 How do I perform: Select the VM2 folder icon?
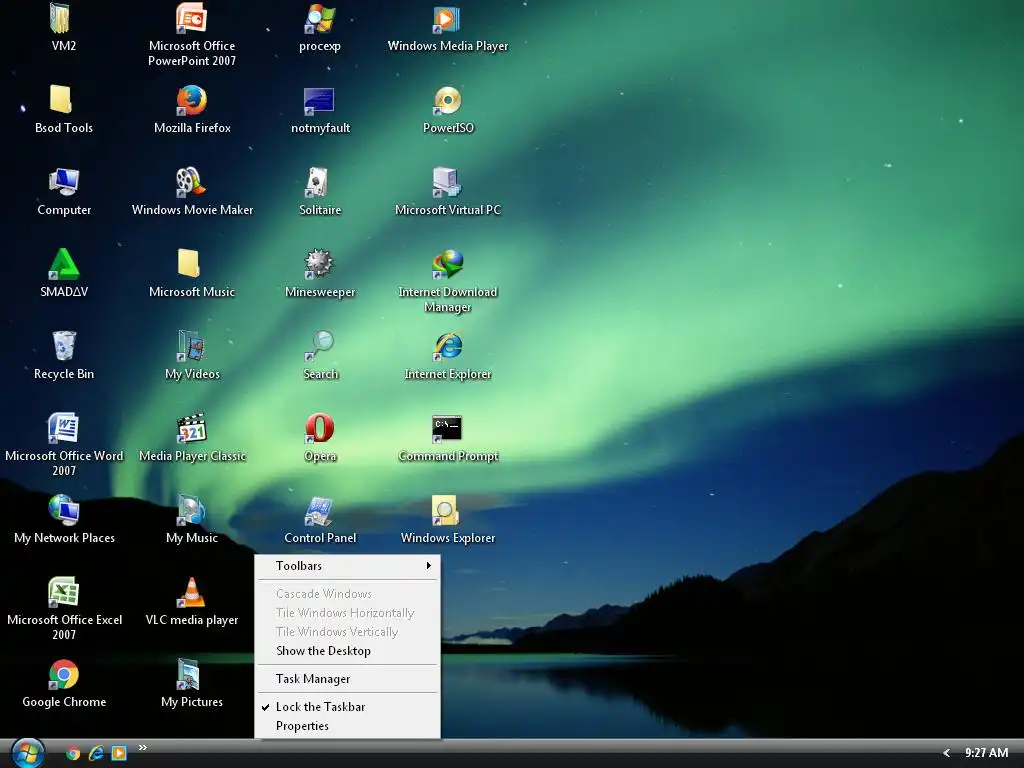pos(61,19)
